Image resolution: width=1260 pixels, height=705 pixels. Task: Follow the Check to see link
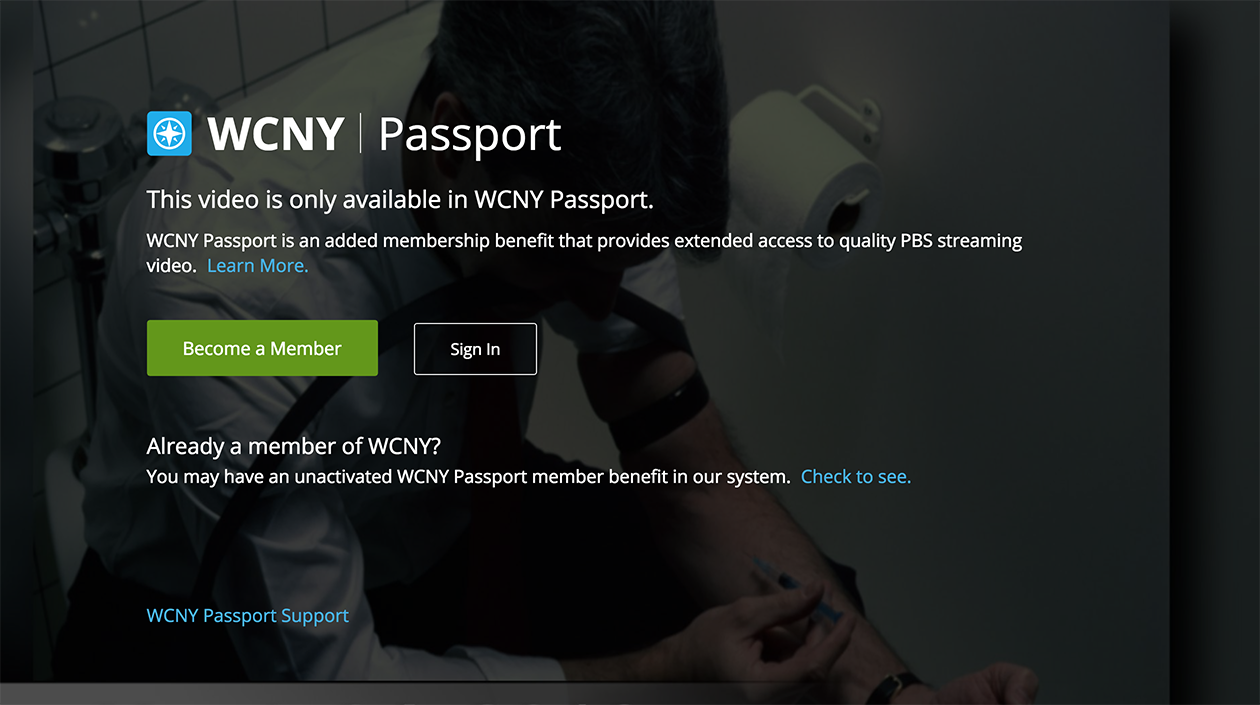point(856,477)
